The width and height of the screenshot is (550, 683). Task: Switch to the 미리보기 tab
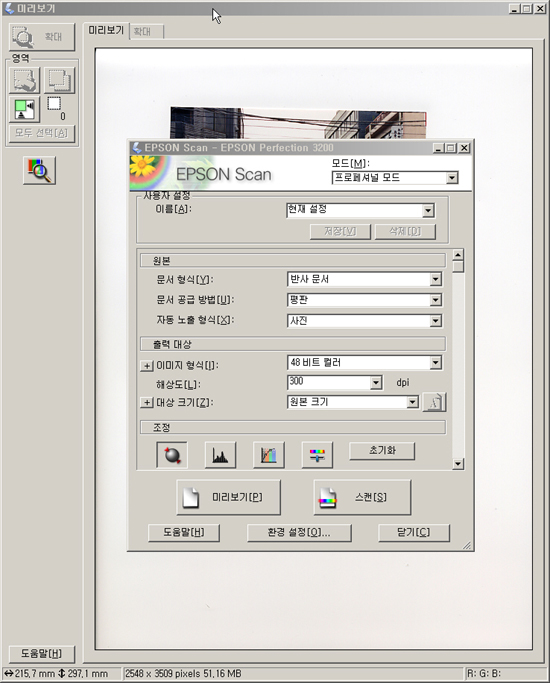(x=106, y=30)
